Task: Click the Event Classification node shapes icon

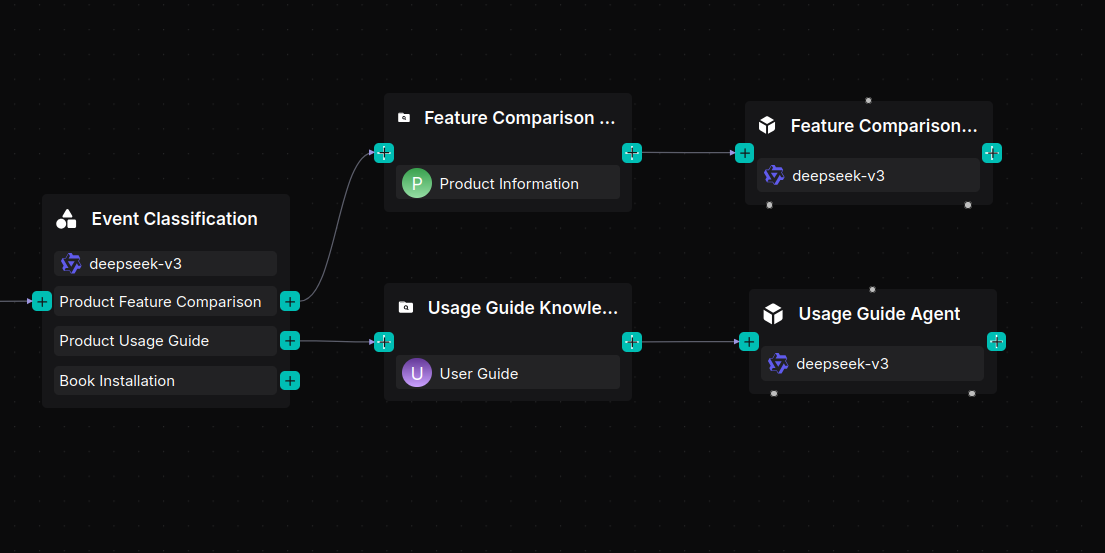Action: 67,219
